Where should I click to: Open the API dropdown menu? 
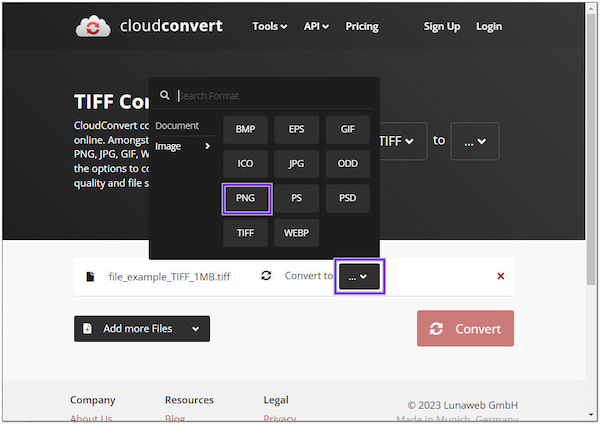[316, 26]
